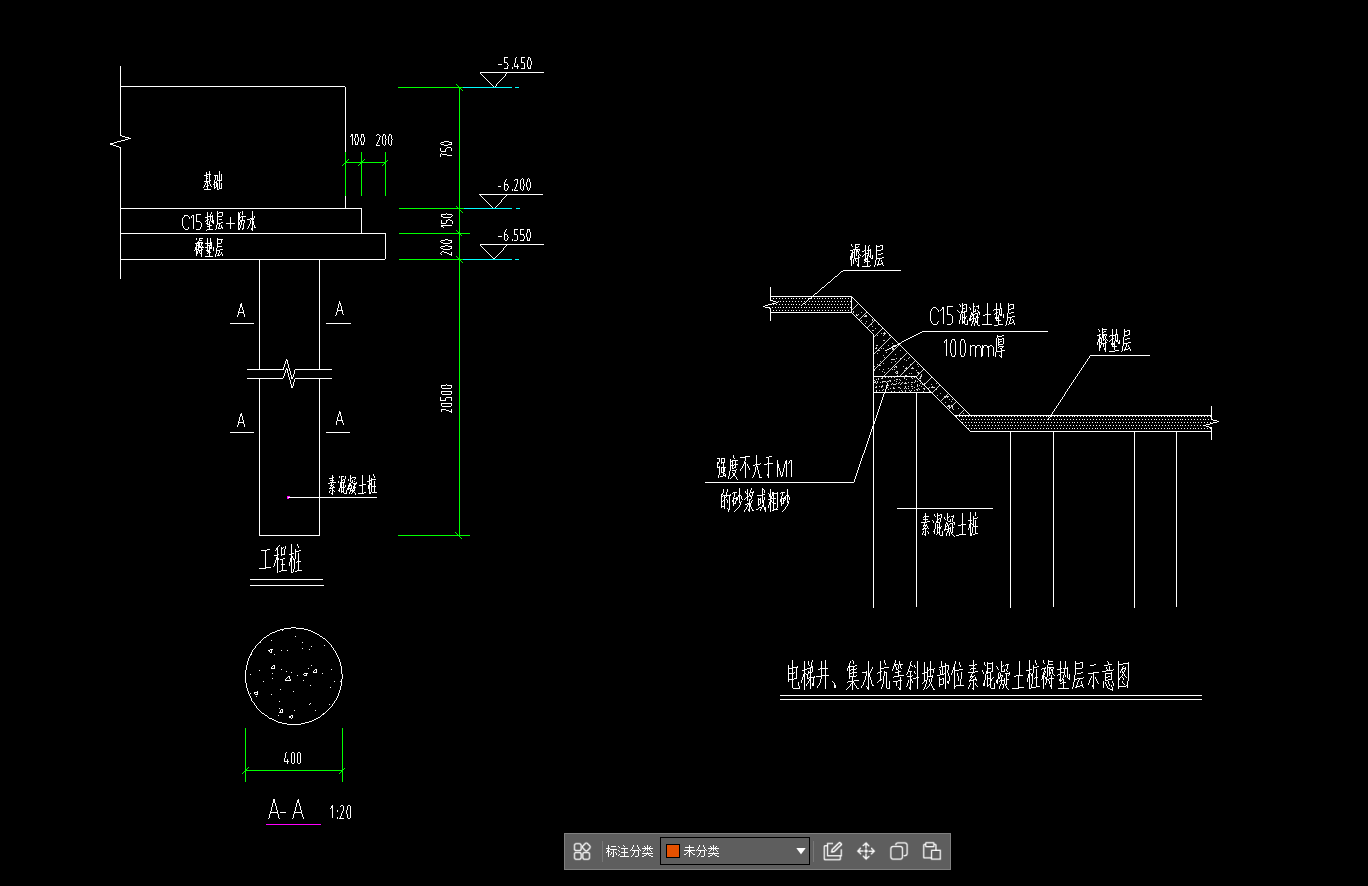Click the orange color swatch beside 未分类
Viewport: 1368px width, 886px height.
coord(673,852)
